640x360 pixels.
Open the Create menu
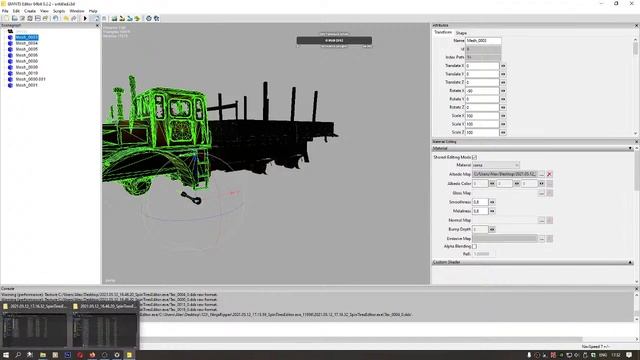(30, 11)
